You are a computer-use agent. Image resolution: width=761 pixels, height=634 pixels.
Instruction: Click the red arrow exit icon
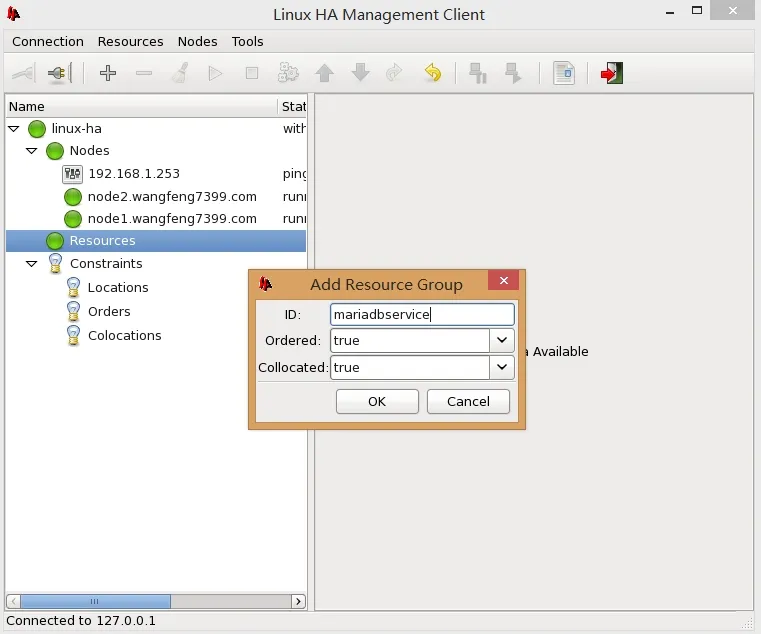click(612, 73)
